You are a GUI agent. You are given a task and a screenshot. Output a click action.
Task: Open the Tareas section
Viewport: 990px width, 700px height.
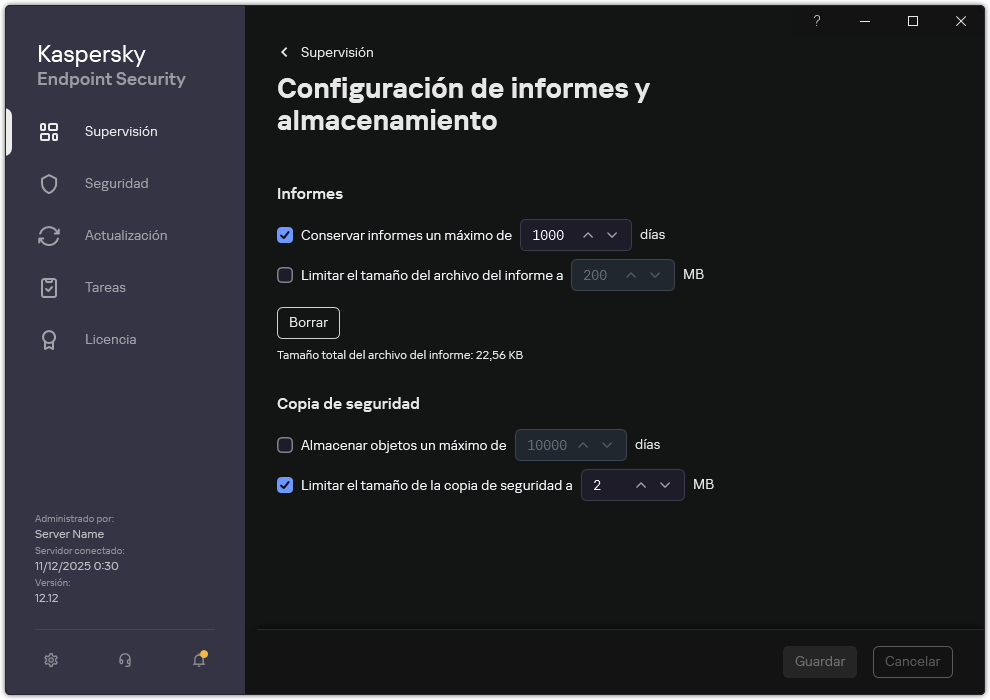pos(105,287)
